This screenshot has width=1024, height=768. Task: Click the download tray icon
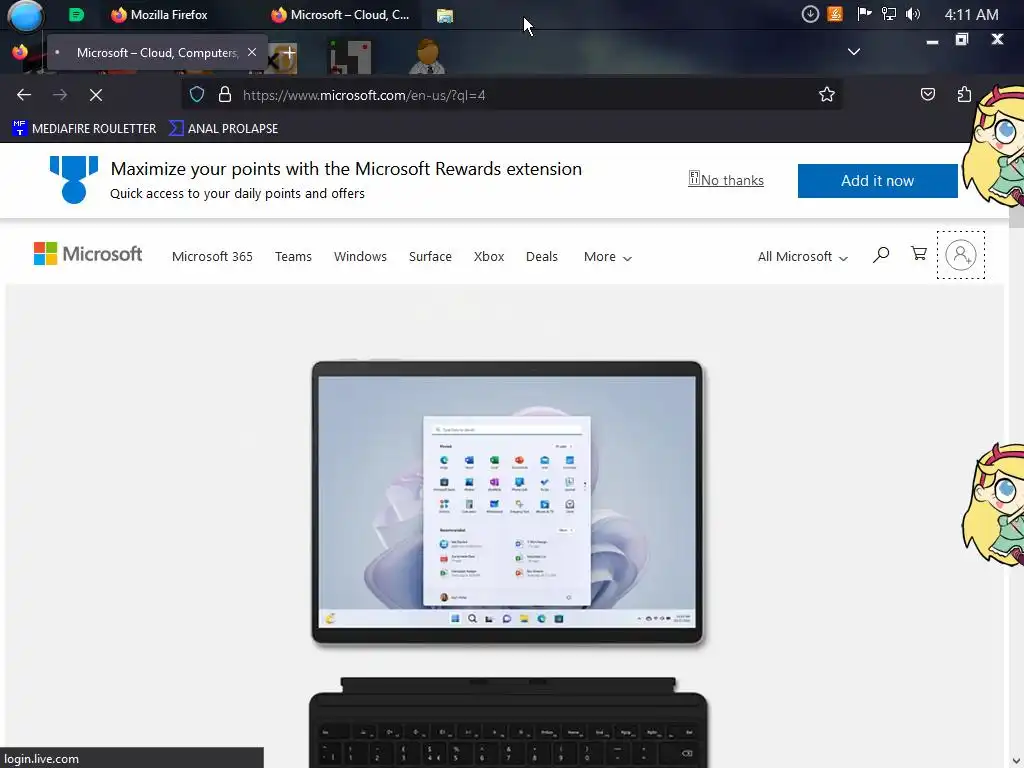pyautogui.click(x=810, y=14)
